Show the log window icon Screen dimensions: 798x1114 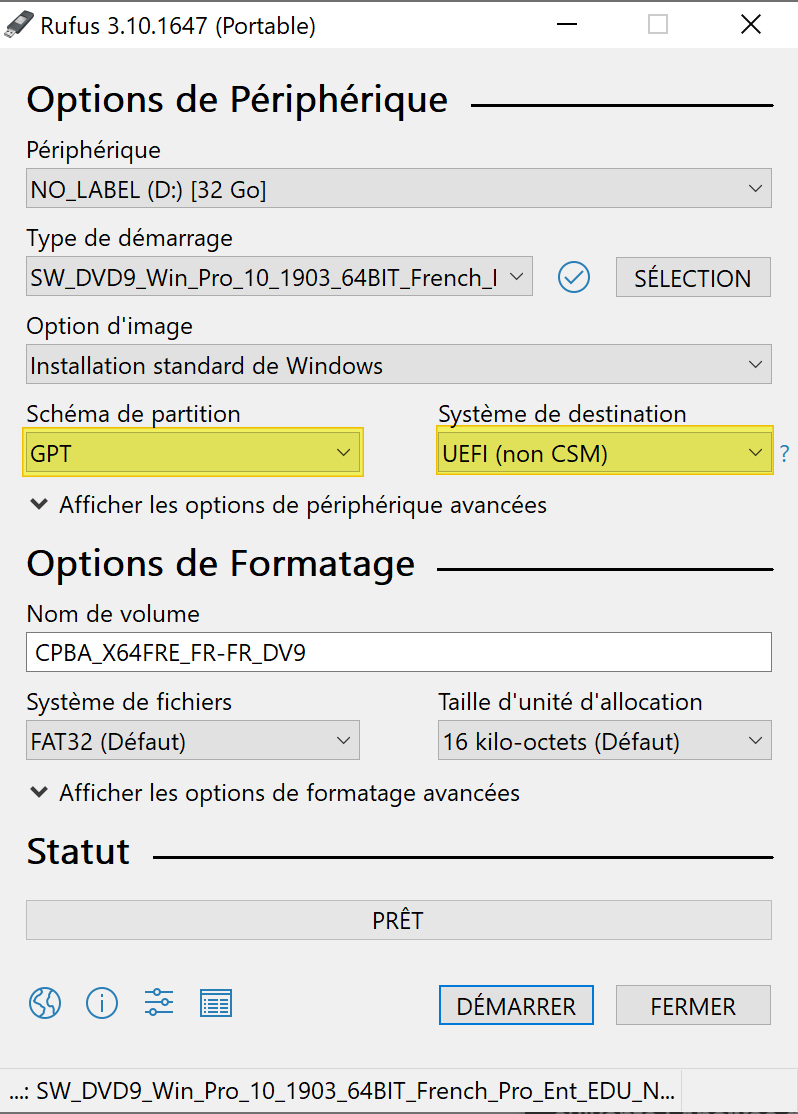tap(216, 1002)
